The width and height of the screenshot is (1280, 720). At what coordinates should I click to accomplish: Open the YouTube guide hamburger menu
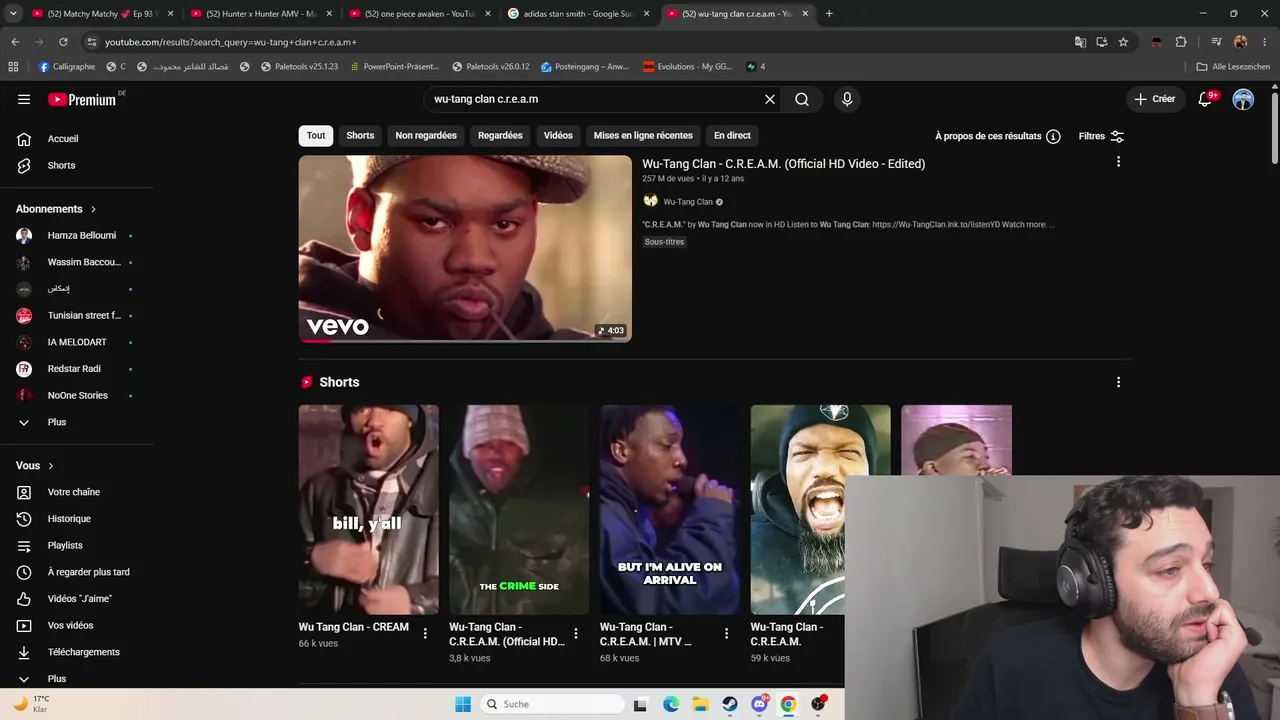click(24, 99)
